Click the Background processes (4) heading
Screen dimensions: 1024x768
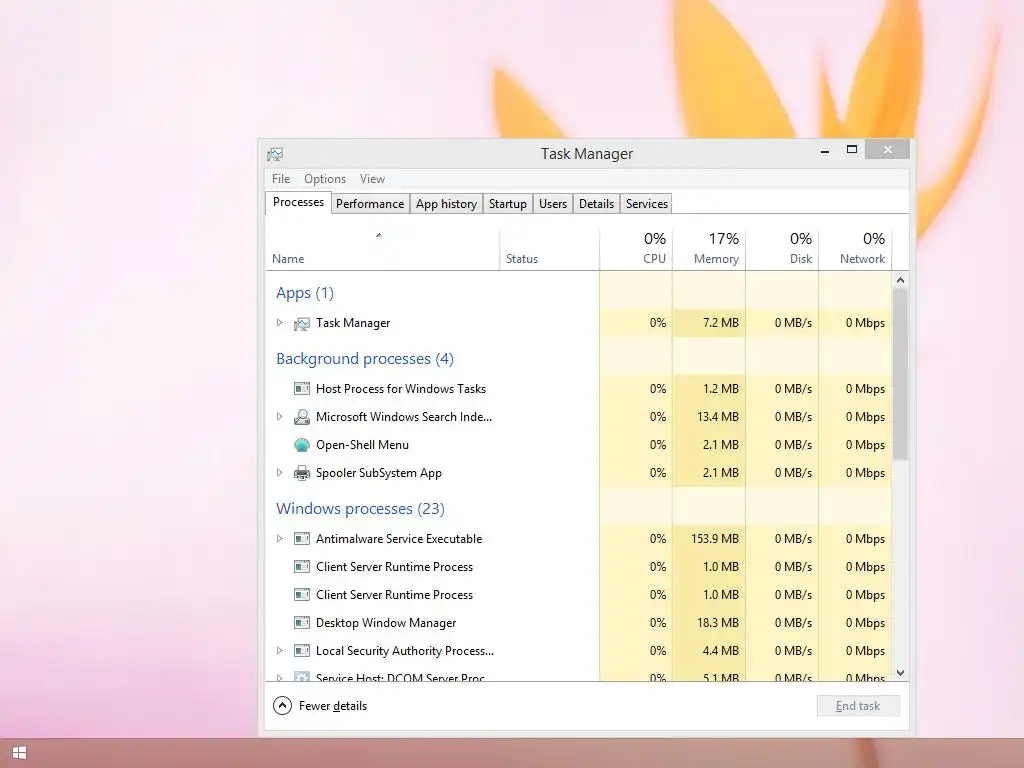click(365, 359)
